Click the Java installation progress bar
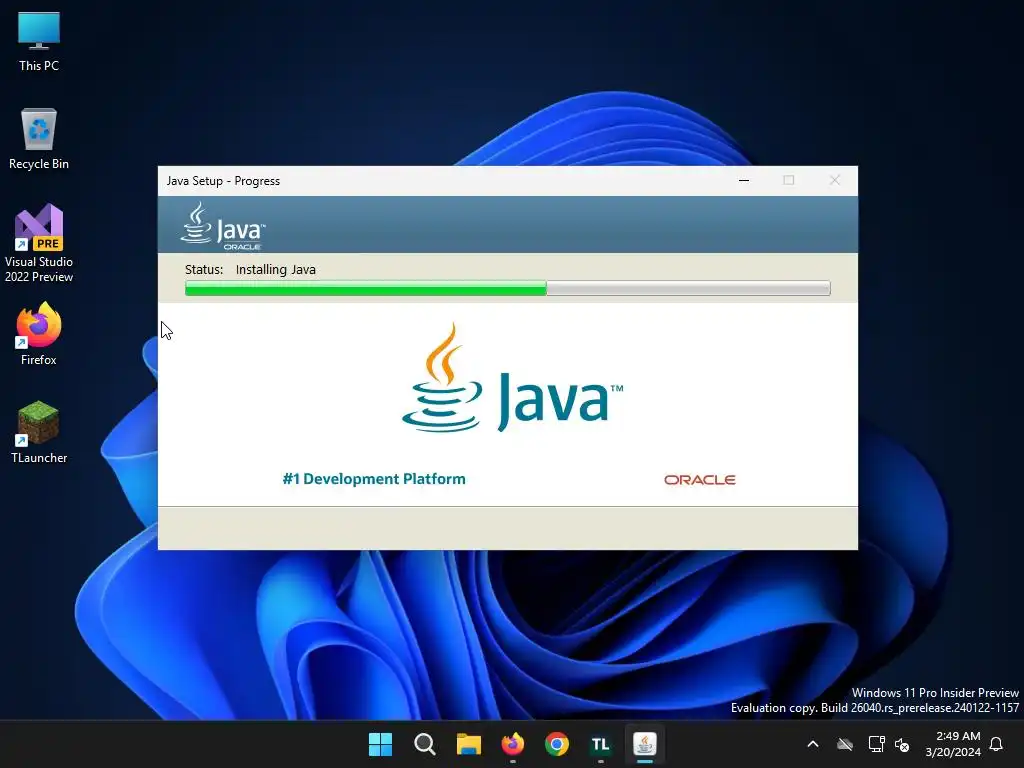 507,288
